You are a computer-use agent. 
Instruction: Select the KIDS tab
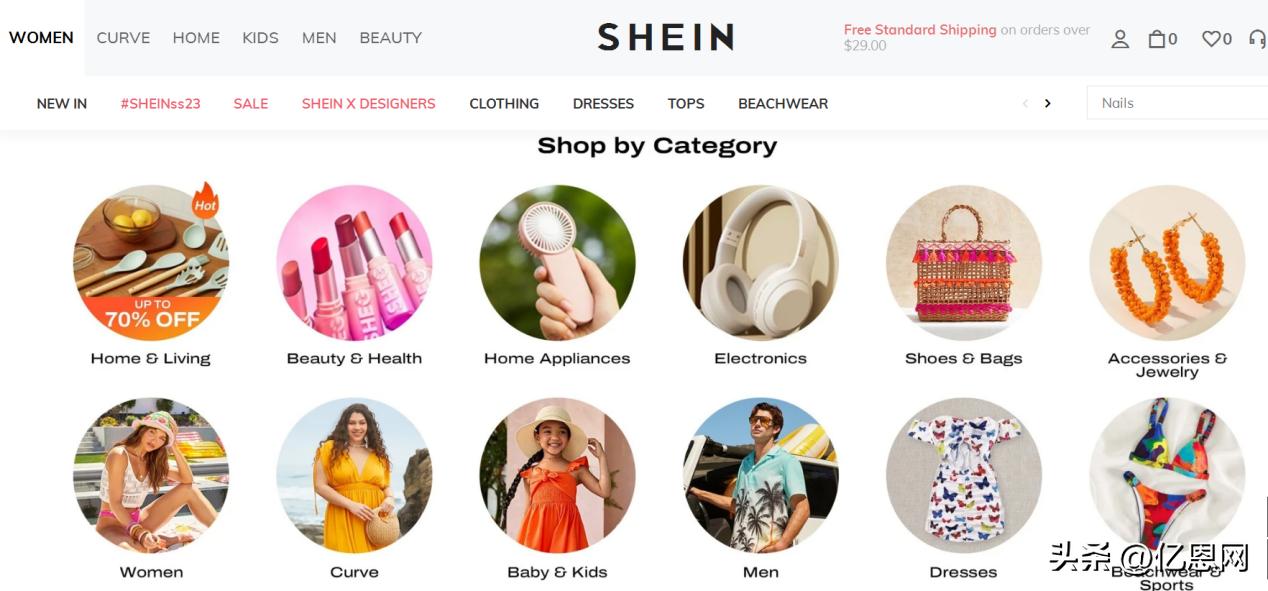260,38
